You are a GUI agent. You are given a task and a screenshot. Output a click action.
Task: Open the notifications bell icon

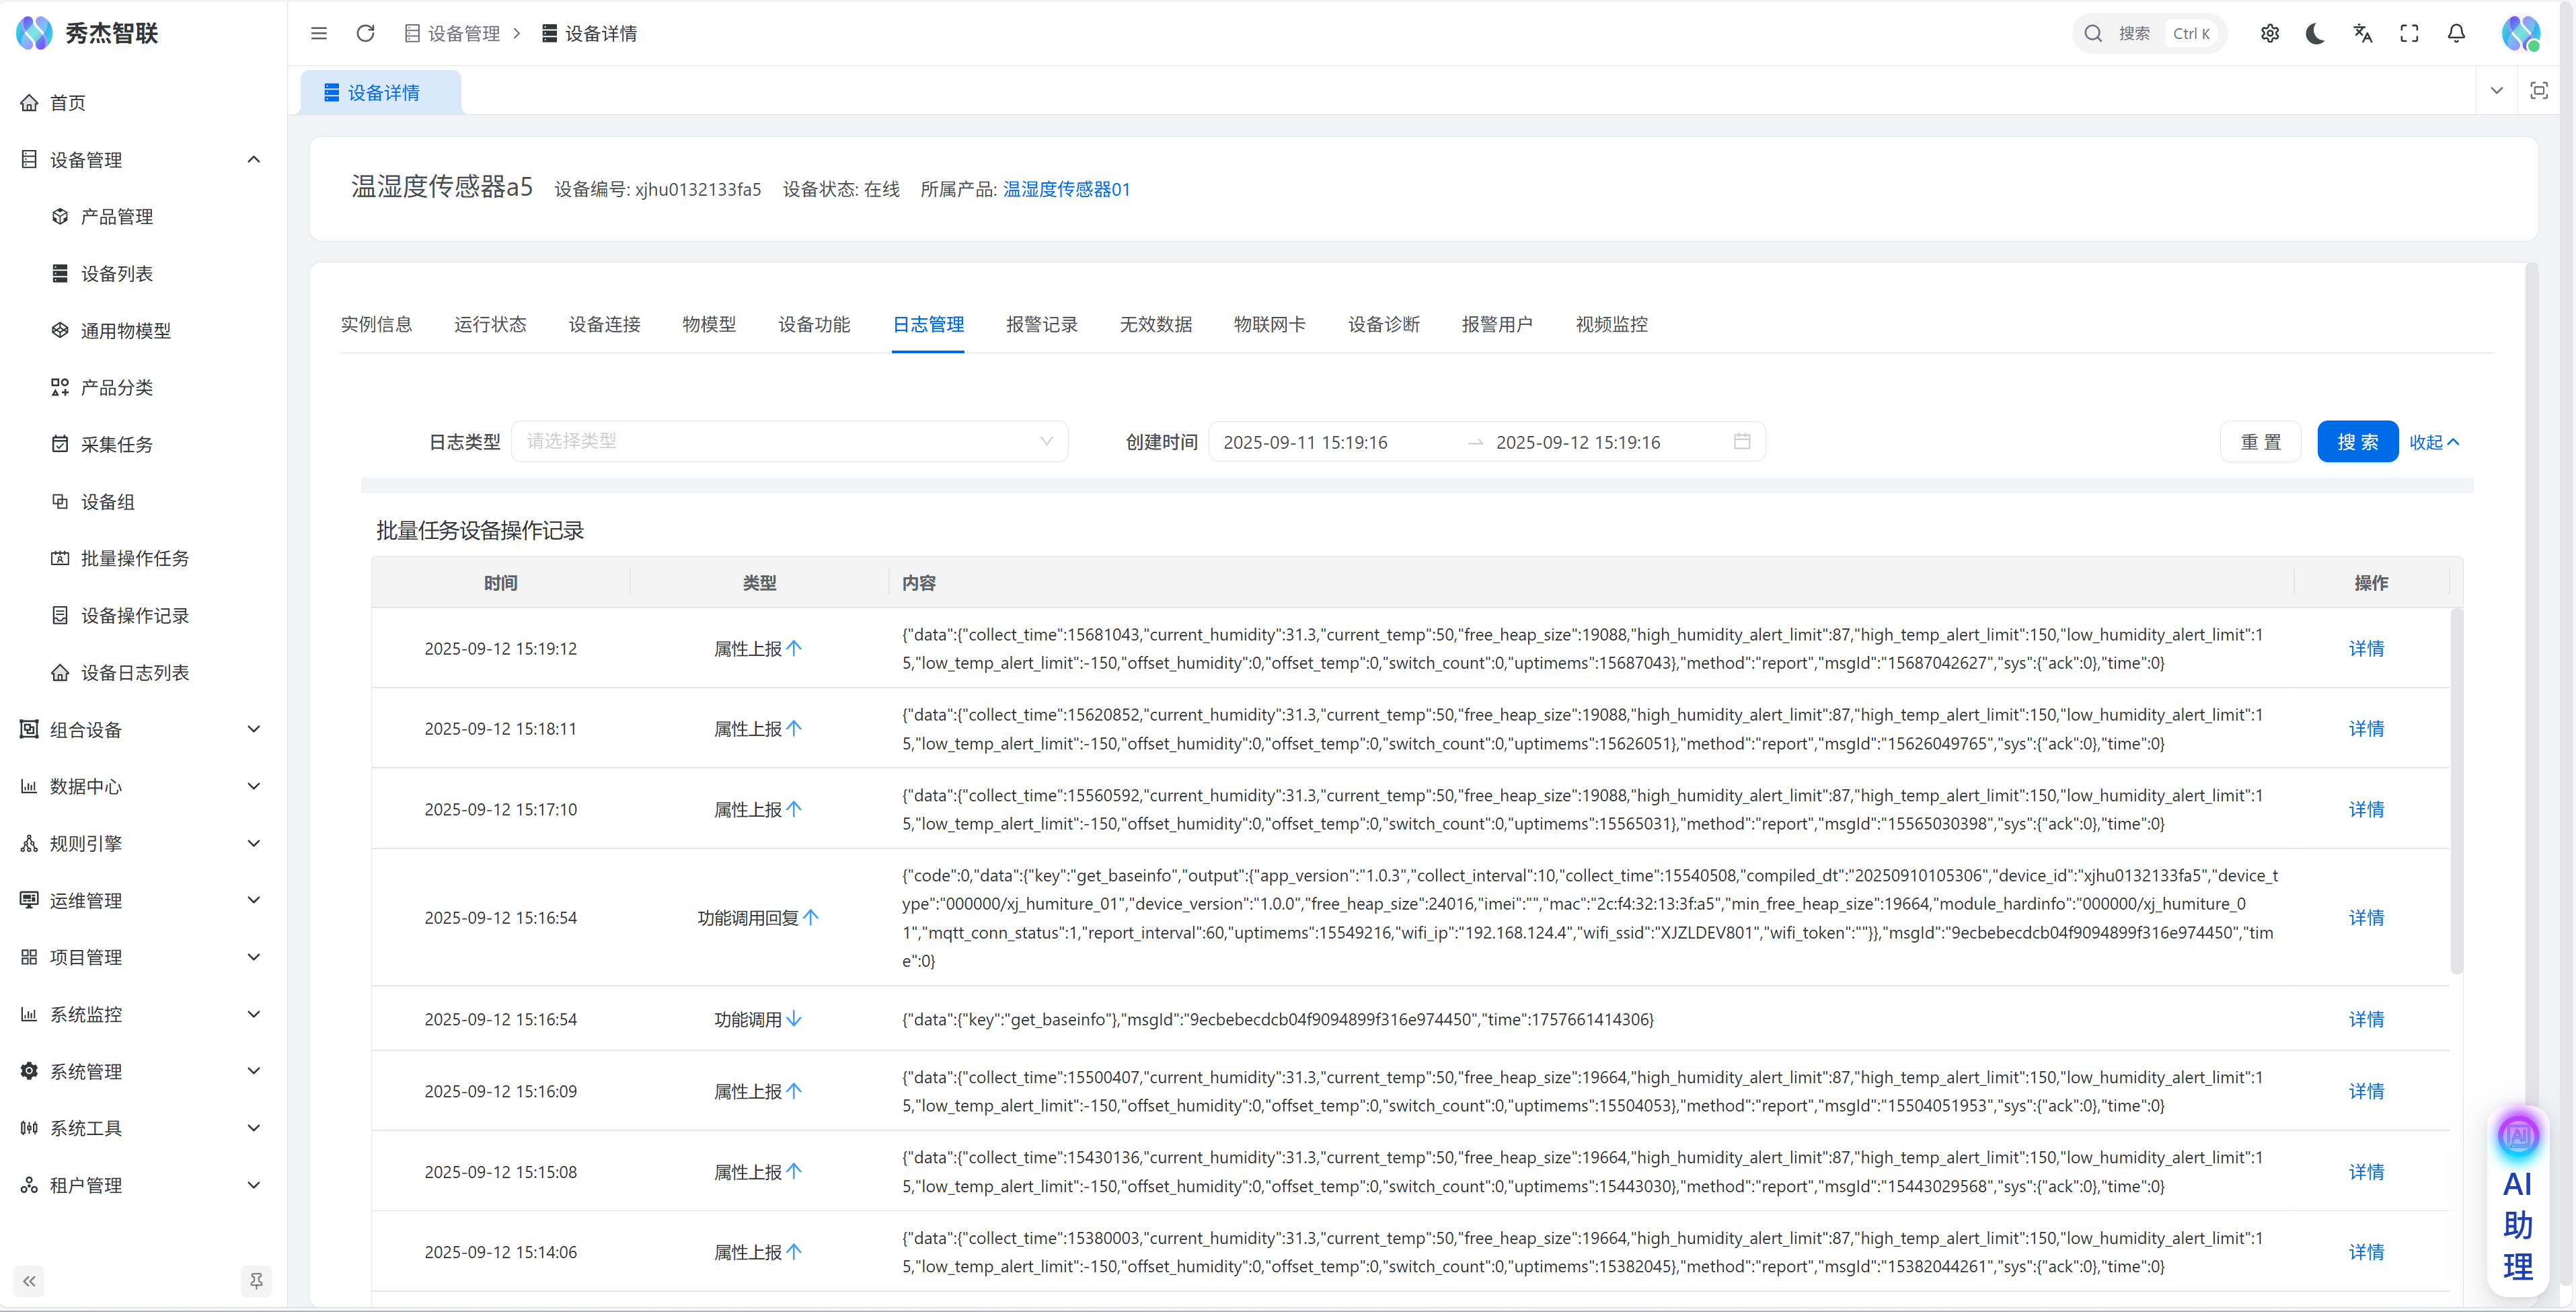(x=2456, y=33)
